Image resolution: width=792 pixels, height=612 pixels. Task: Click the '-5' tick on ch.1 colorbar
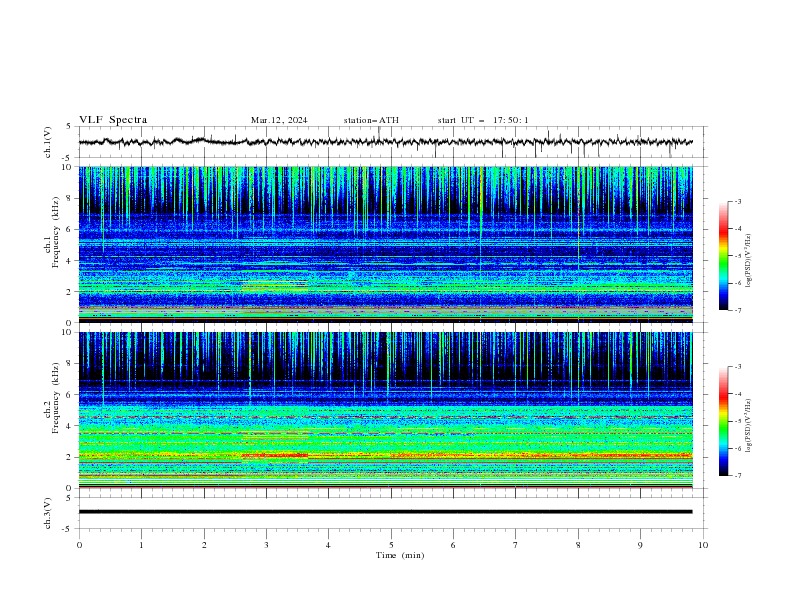click(737, 256)
